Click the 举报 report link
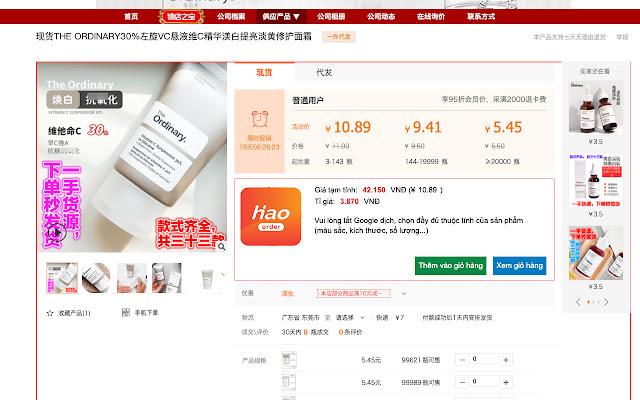 [x=622, y=37]
